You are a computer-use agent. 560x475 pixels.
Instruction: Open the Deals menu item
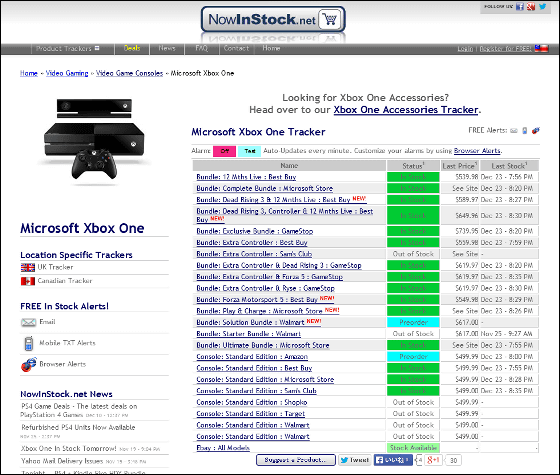(132, 48)
